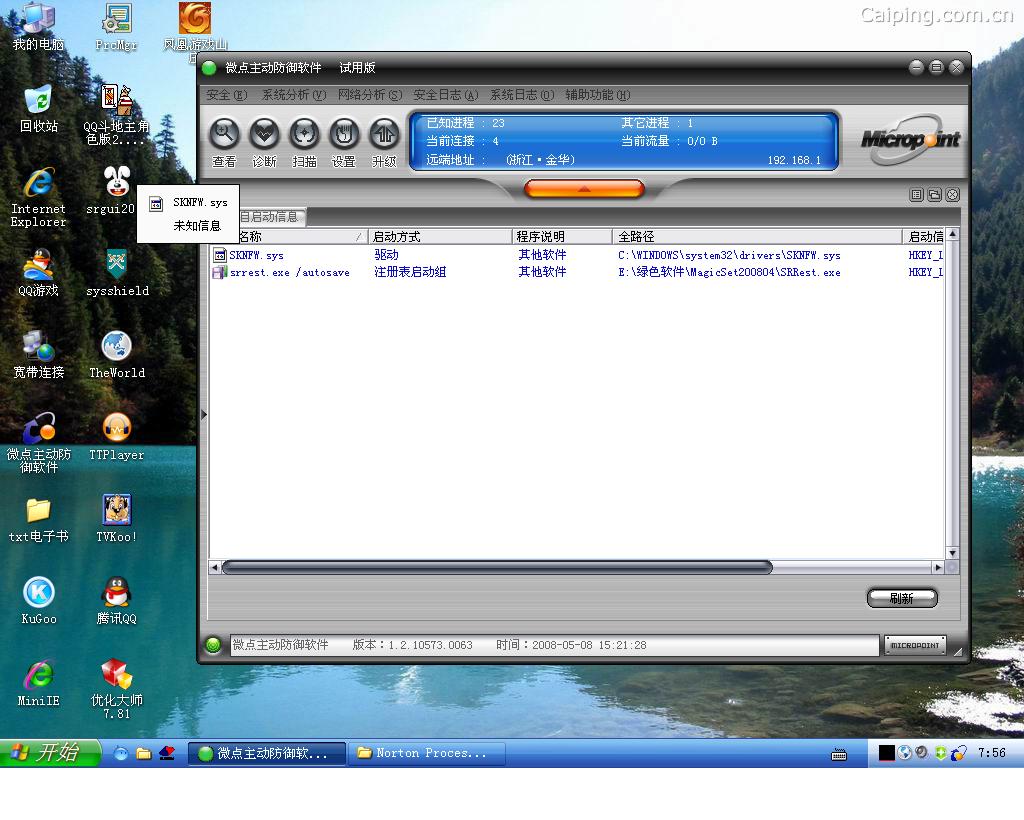Open KuGoo desktop icon

pos(39,601)
